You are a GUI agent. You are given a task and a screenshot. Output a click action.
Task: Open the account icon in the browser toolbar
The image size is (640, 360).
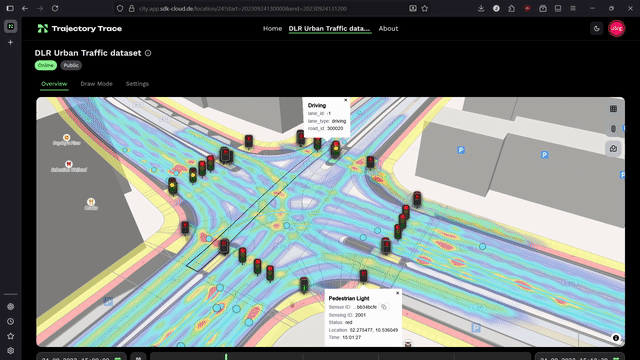pos(496,9)
